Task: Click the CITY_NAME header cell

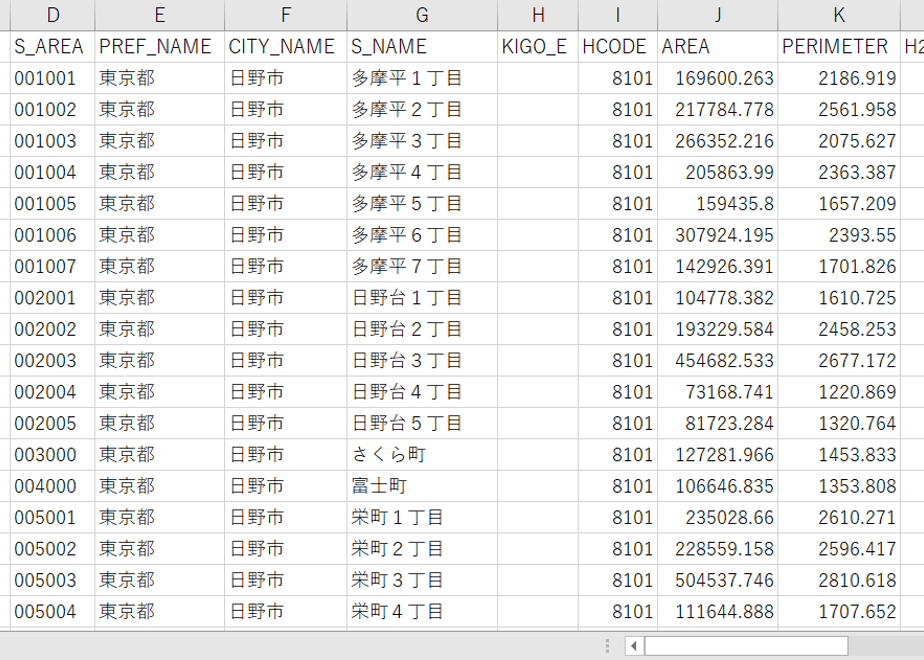Action: [x=286, y=47]
